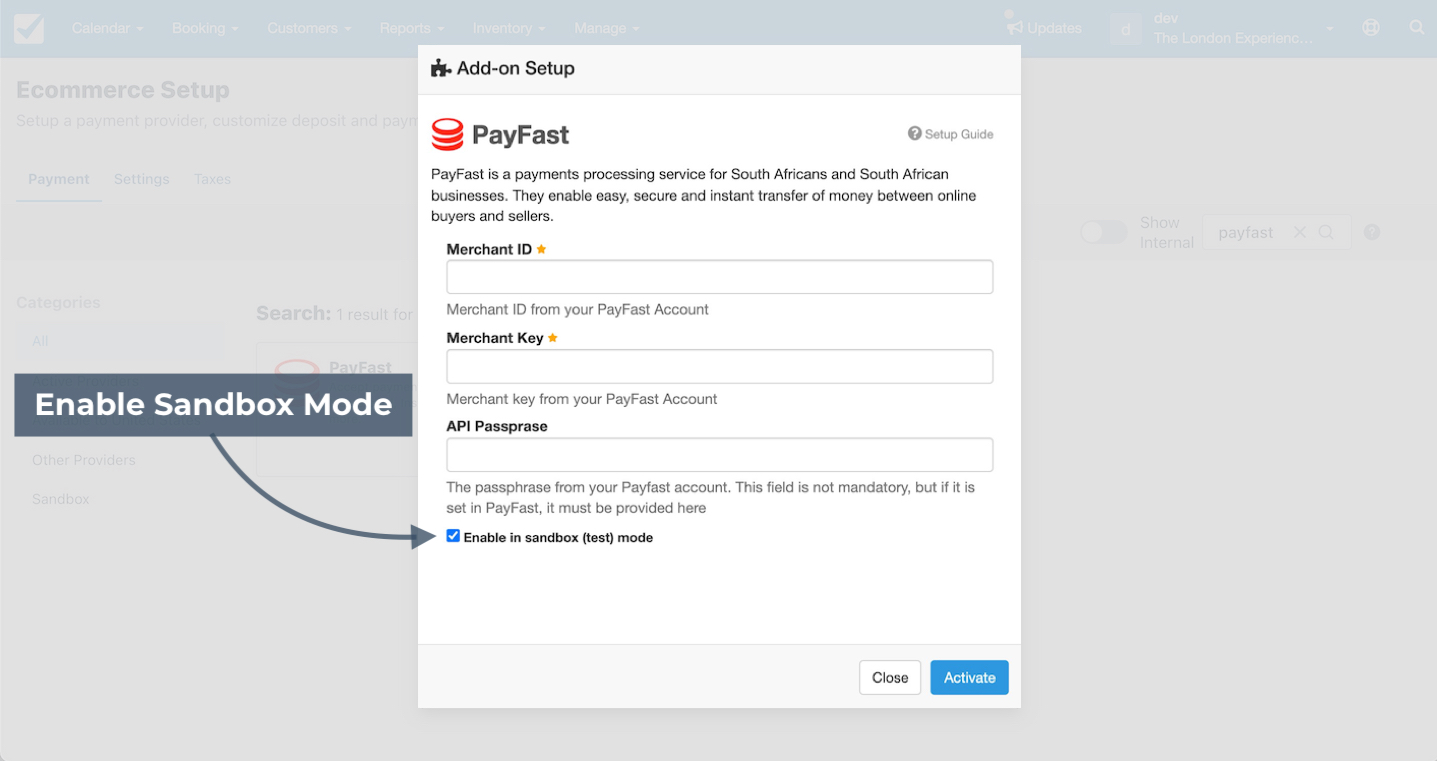The image size is (1437, 761).
Task: Switch to the Settings tab
Action: 141,179
